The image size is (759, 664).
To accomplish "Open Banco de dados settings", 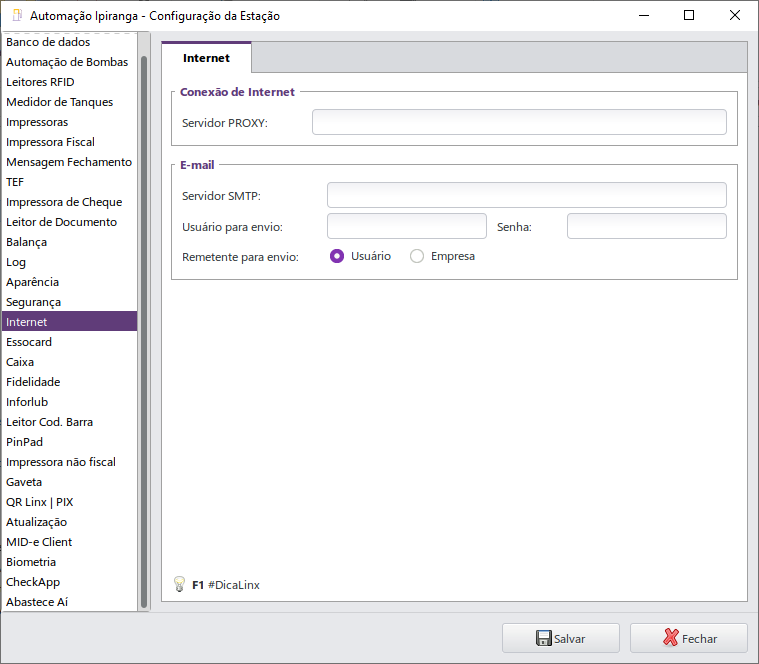I will coord(69,42).
